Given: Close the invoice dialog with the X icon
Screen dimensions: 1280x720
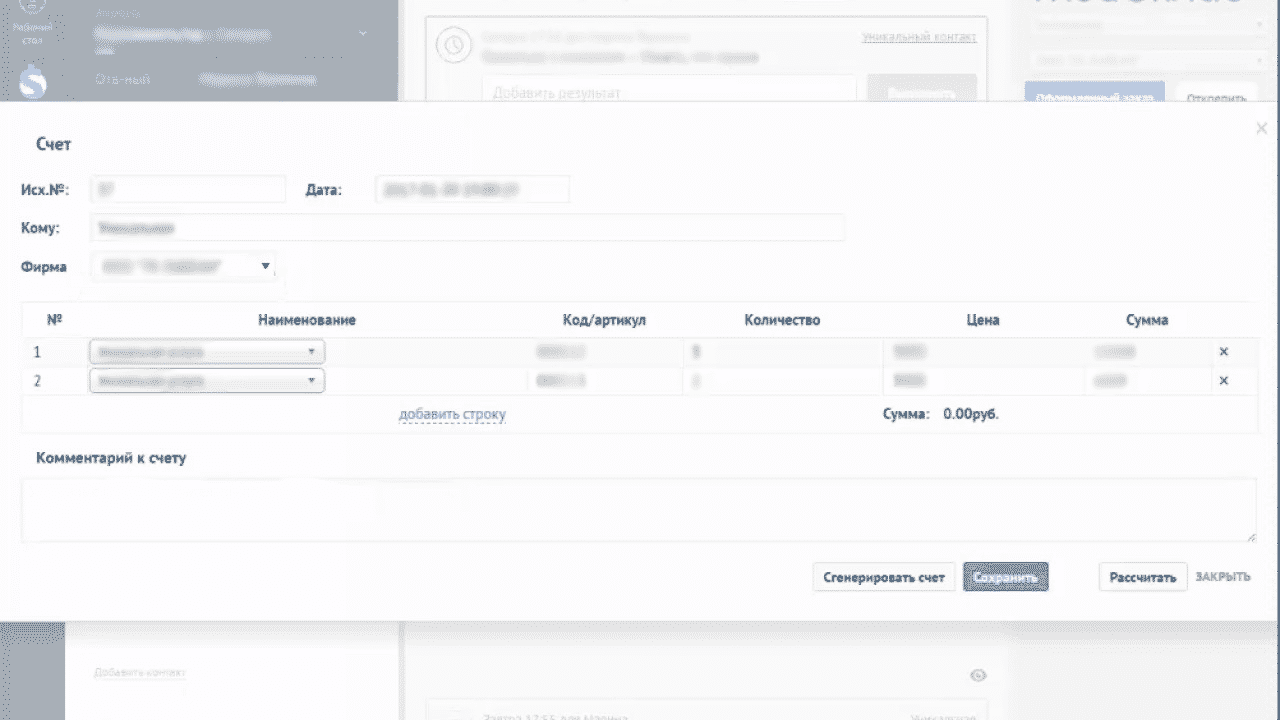Looking at the screenshot, I should coord(1261,129).
